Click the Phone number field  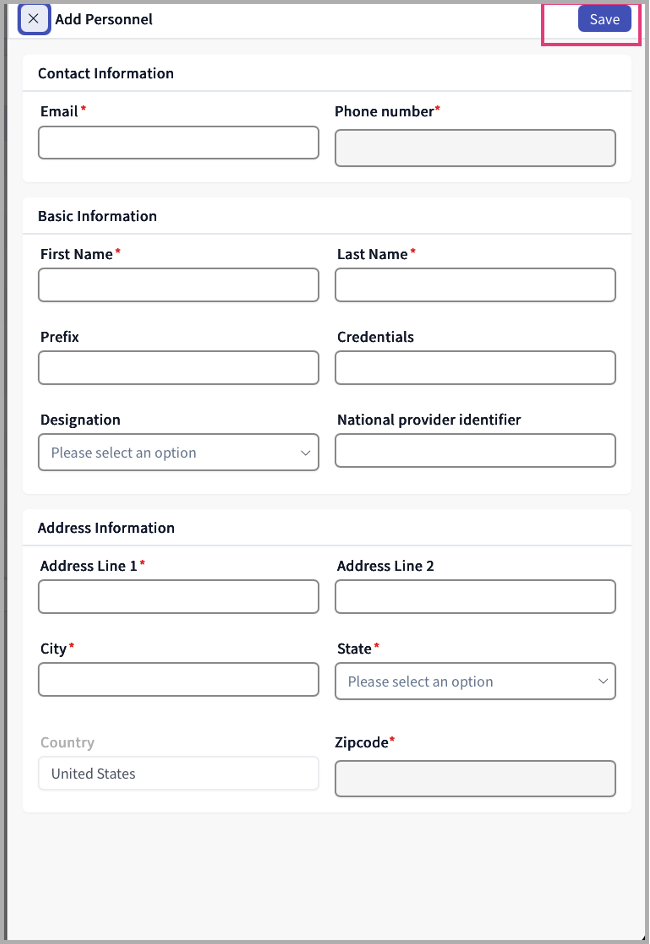(x=475, y=148)
